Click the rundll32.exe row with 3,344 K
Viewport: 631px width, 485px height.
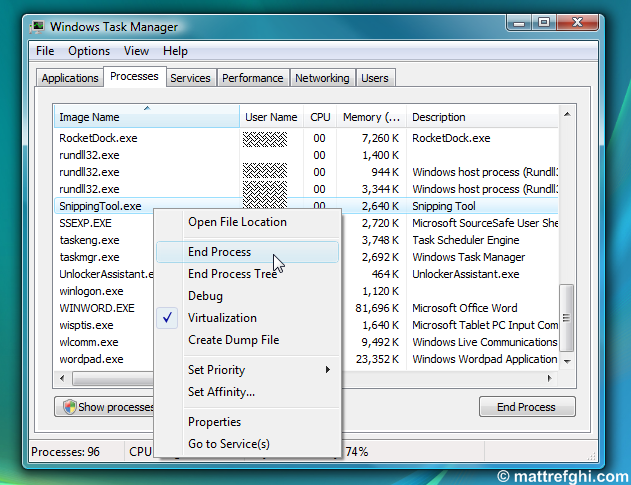click(x=306, y=189)
